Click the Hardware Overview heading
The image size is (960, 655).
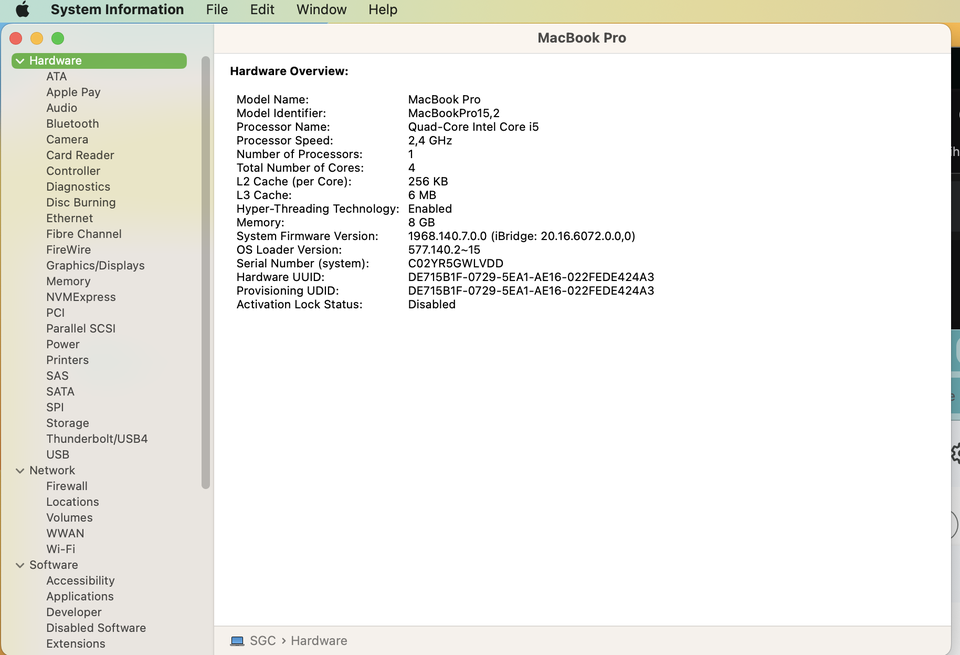point(289,71)
